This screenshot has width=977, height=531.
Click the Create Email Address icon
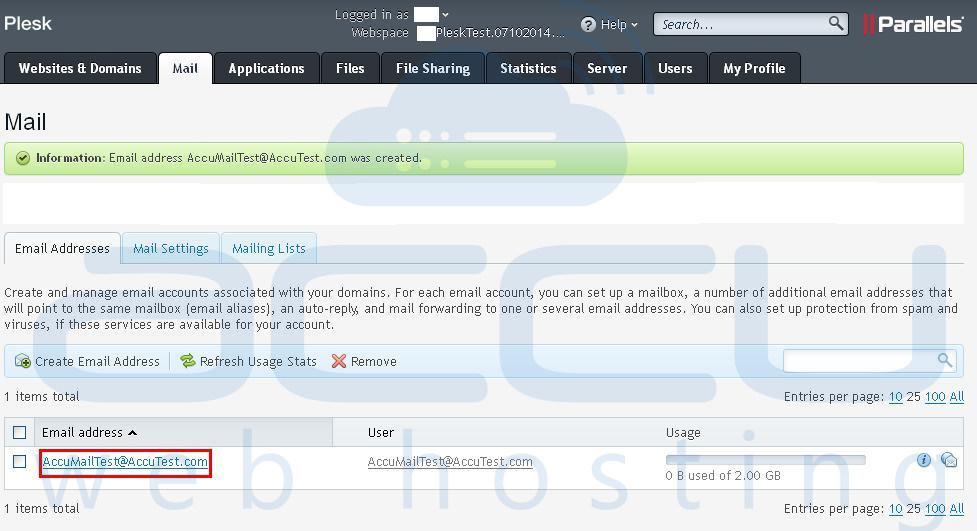tap(23, 361)
